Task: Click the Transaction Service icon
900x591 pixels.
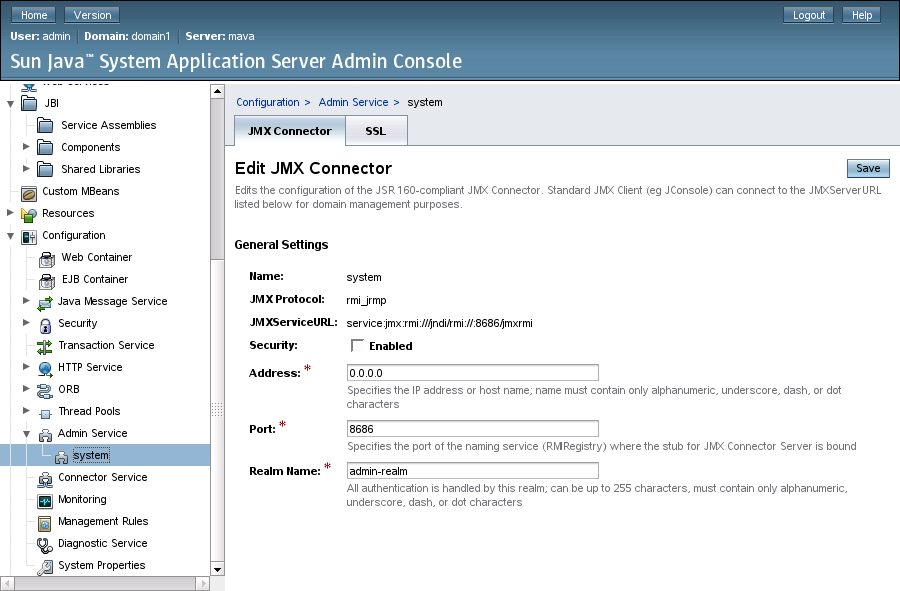Action: pos(44,346)
